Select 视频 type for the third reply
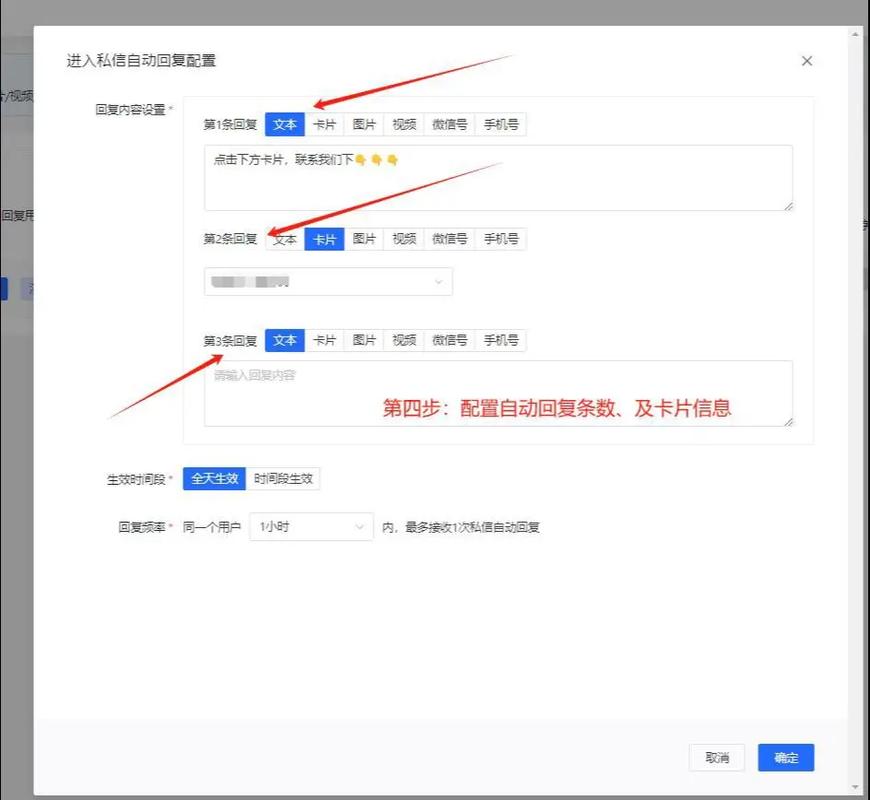Image resolution: width=870 pixels, height=800 pixels. [403, 340]
